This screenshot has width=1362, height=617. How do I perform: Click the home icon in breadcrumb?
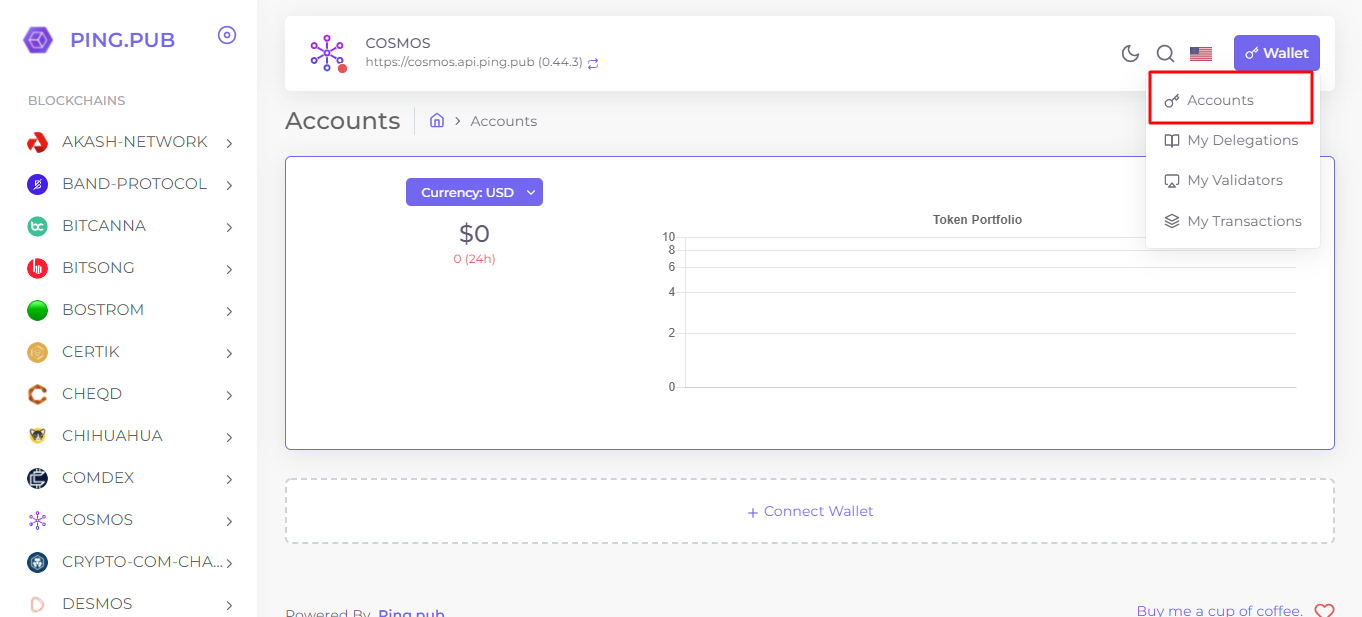437,121
